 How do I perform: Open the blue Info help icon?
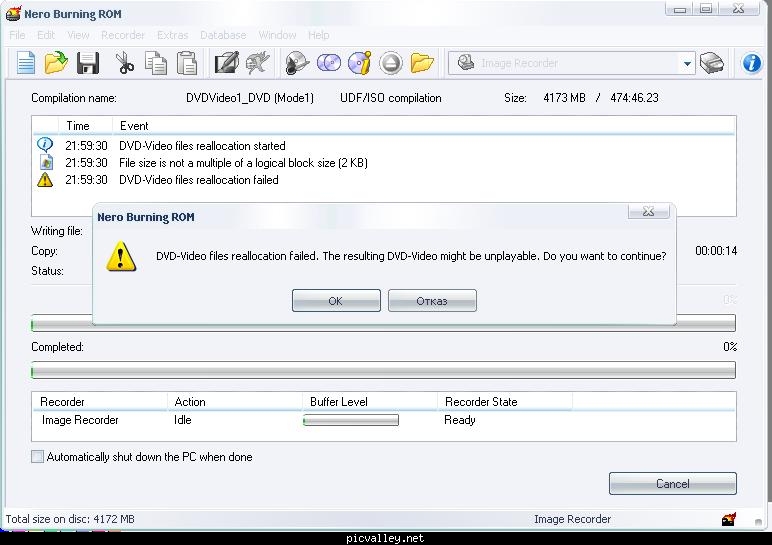[752, 63]
